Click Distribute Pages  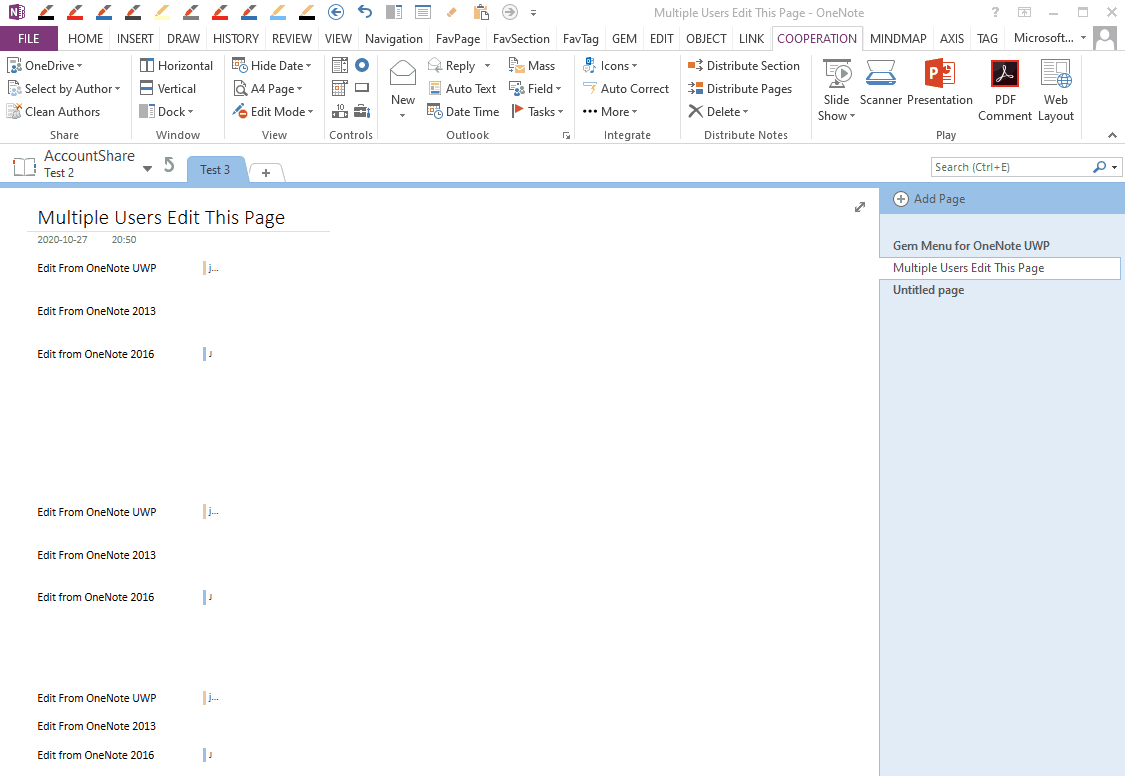(739, 89)
